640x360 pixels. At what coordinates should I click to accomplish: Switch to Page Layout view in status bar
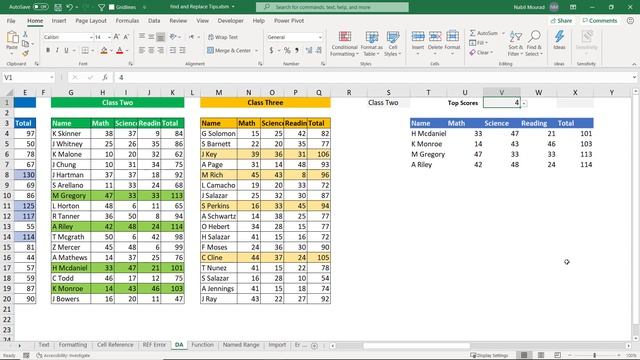click(541, 355)
